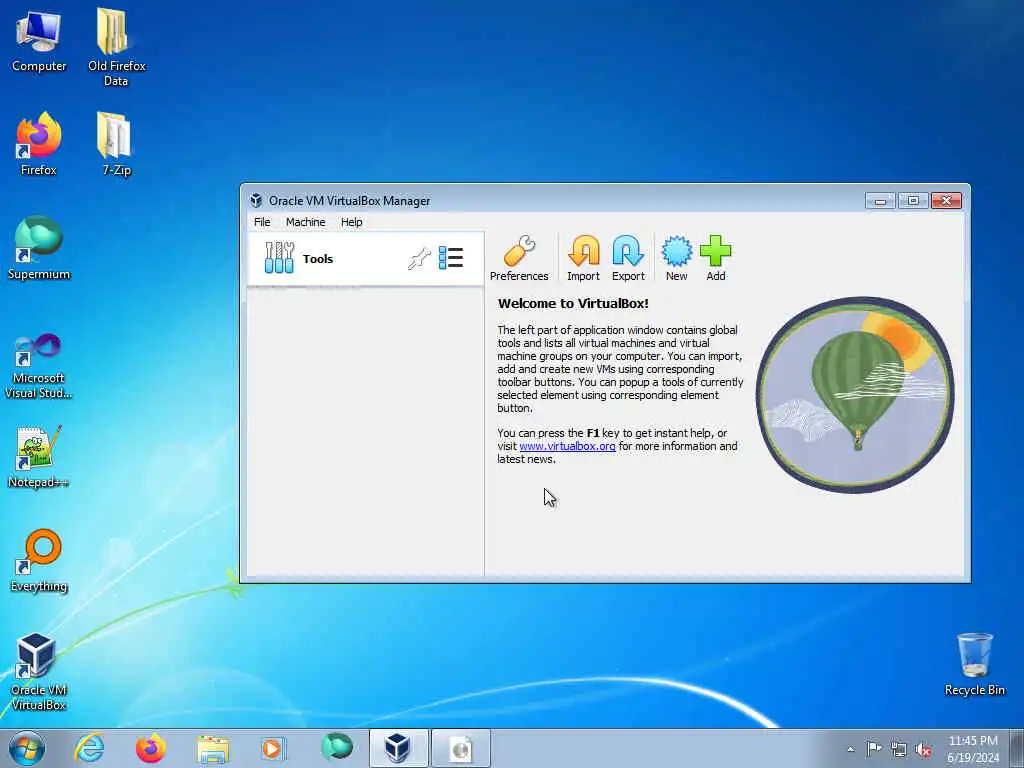Pin the Tools pane with pin icon
Screen dimensions: 1024x768
[419, 259]
